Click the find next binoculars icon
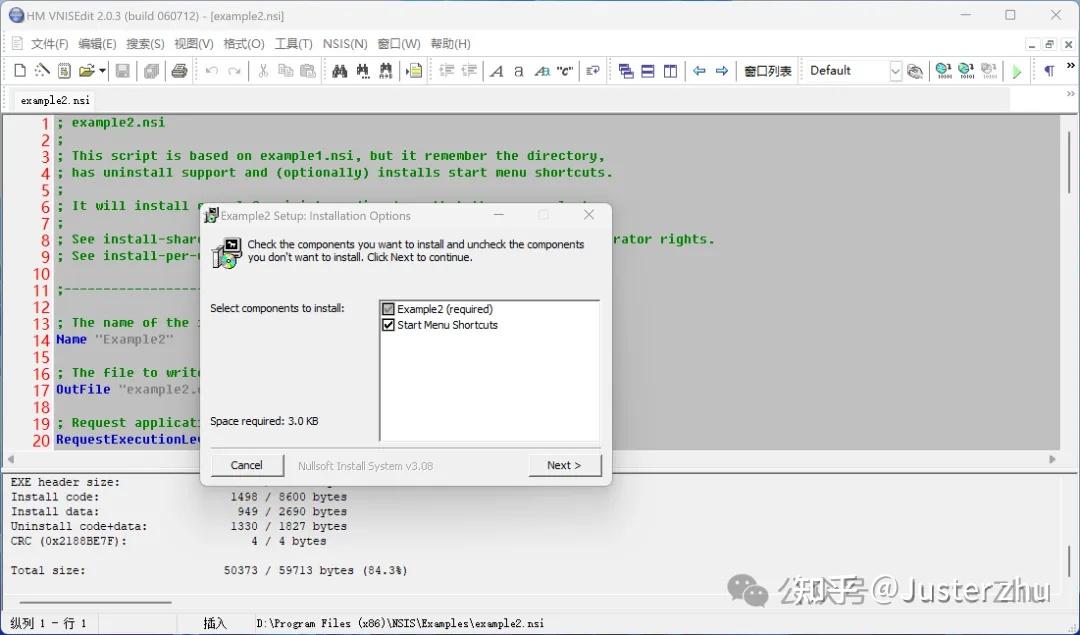This screenshot has height=635, width=1080. click(x=362, y=71)
